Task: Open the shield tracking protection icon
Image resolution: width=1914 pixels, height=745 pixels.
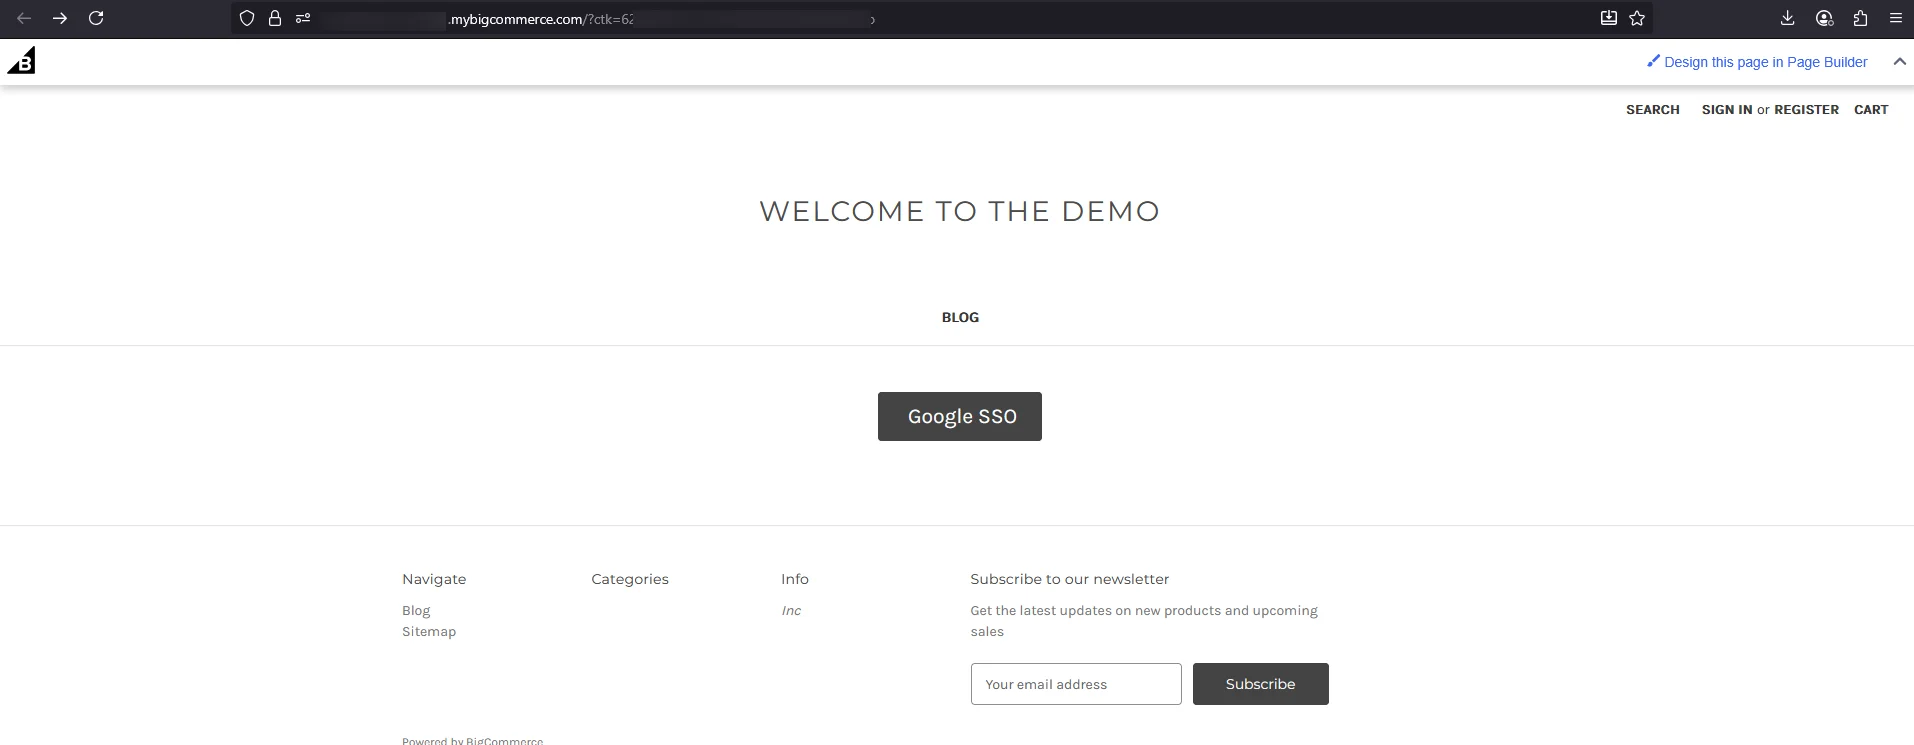Action: [247, 18]
